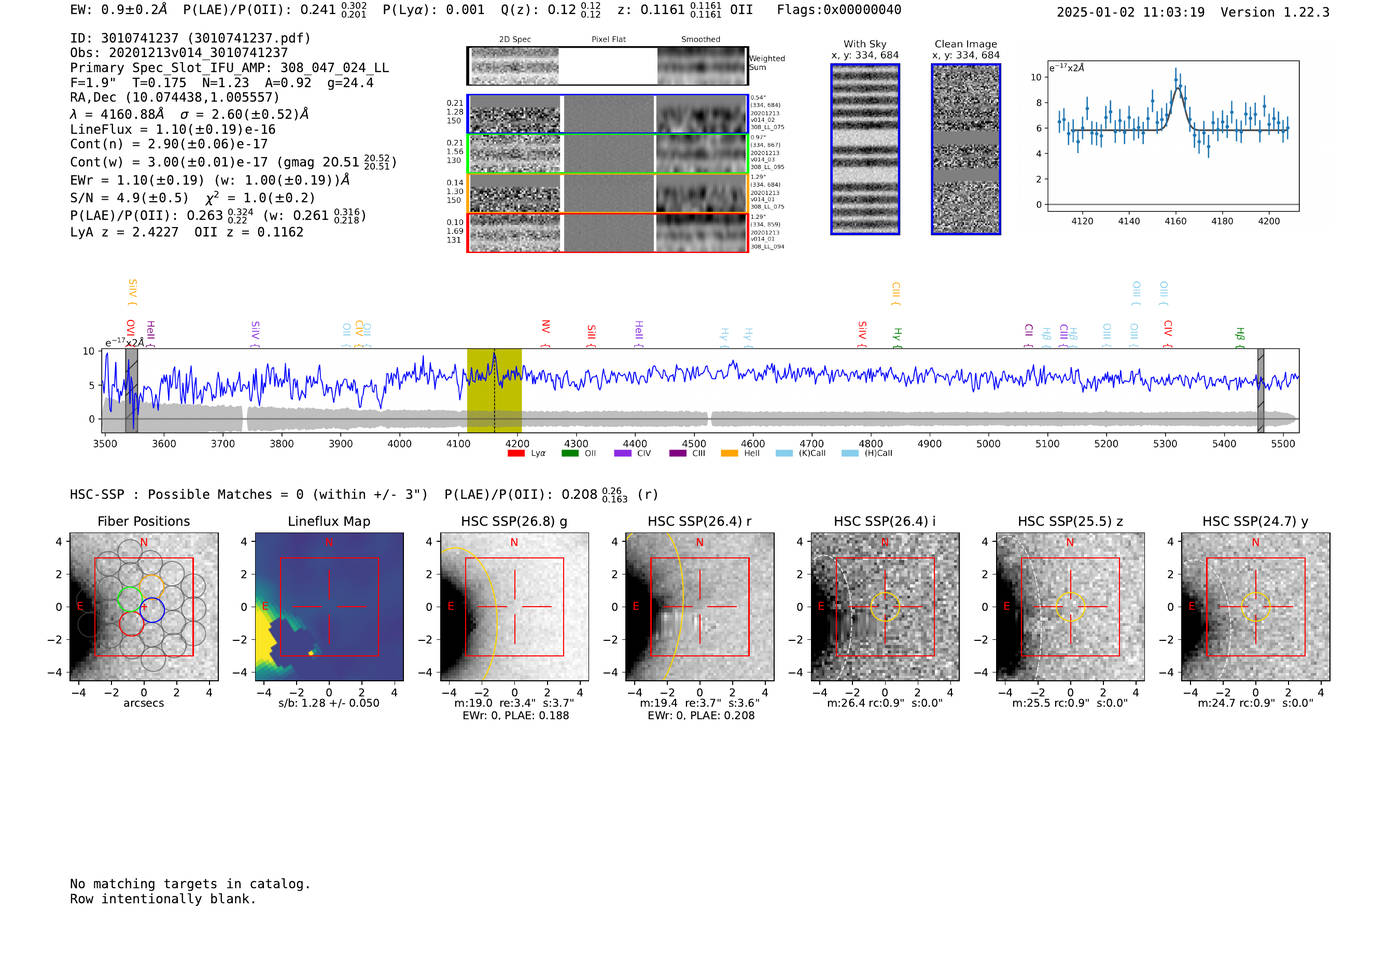Click the EWr: 0, PLAE: 0.188 caption

[515, 716]
